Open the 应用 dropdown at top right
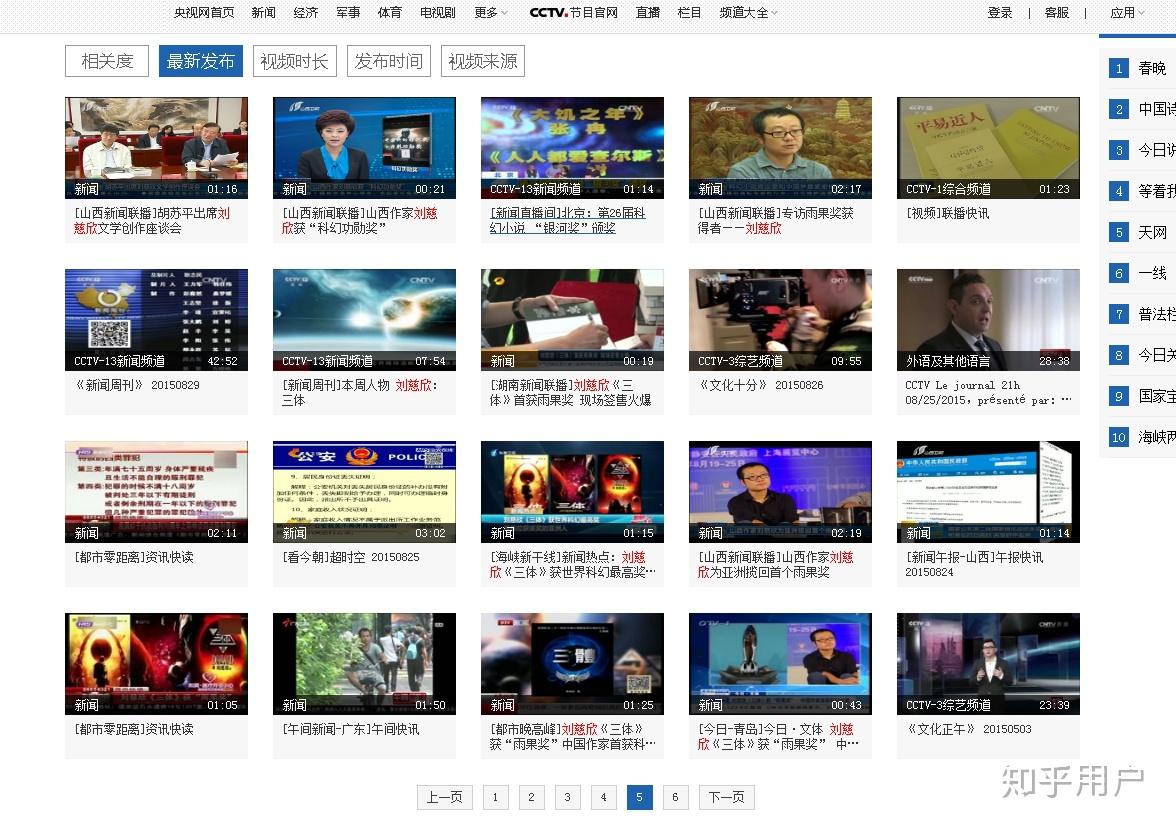 pyautogui.click(x=1127, y=13)
